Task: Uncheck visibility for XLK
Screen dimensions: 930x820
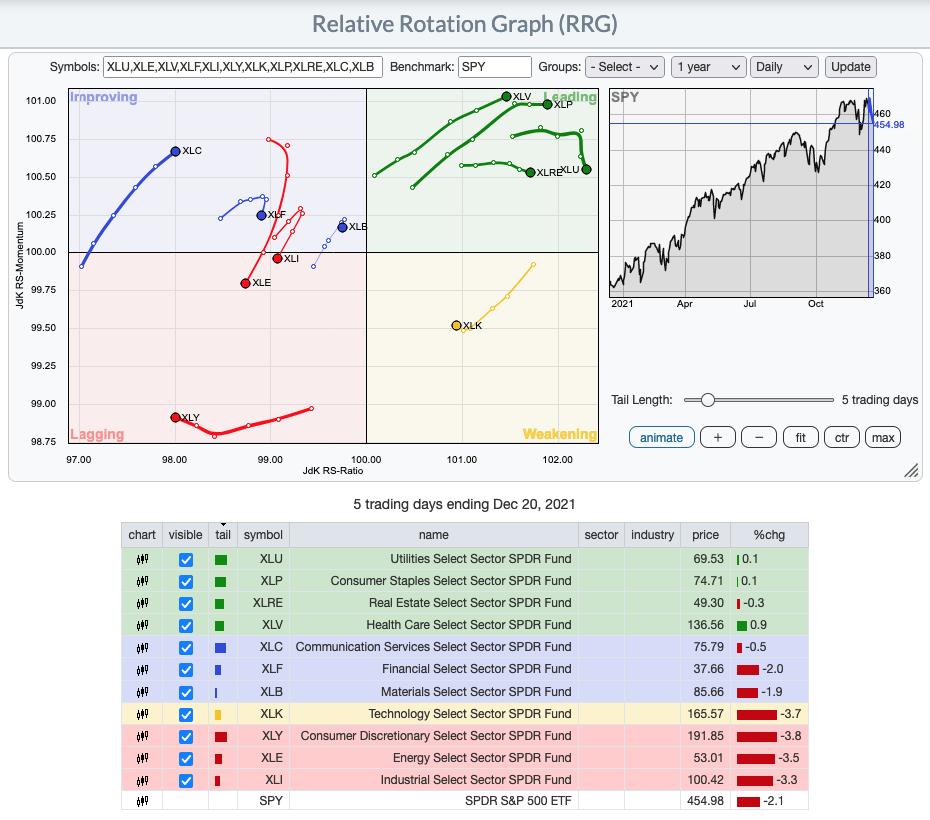Action: pyautogui.click(x=186, y=714)
